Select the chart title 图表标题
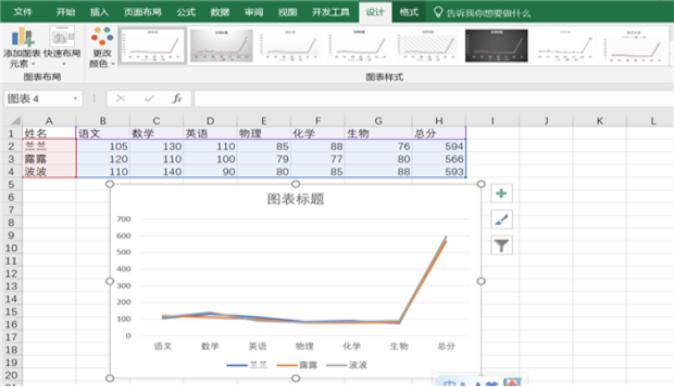Viewport: 674px width, 387px height. click(295, 199)
